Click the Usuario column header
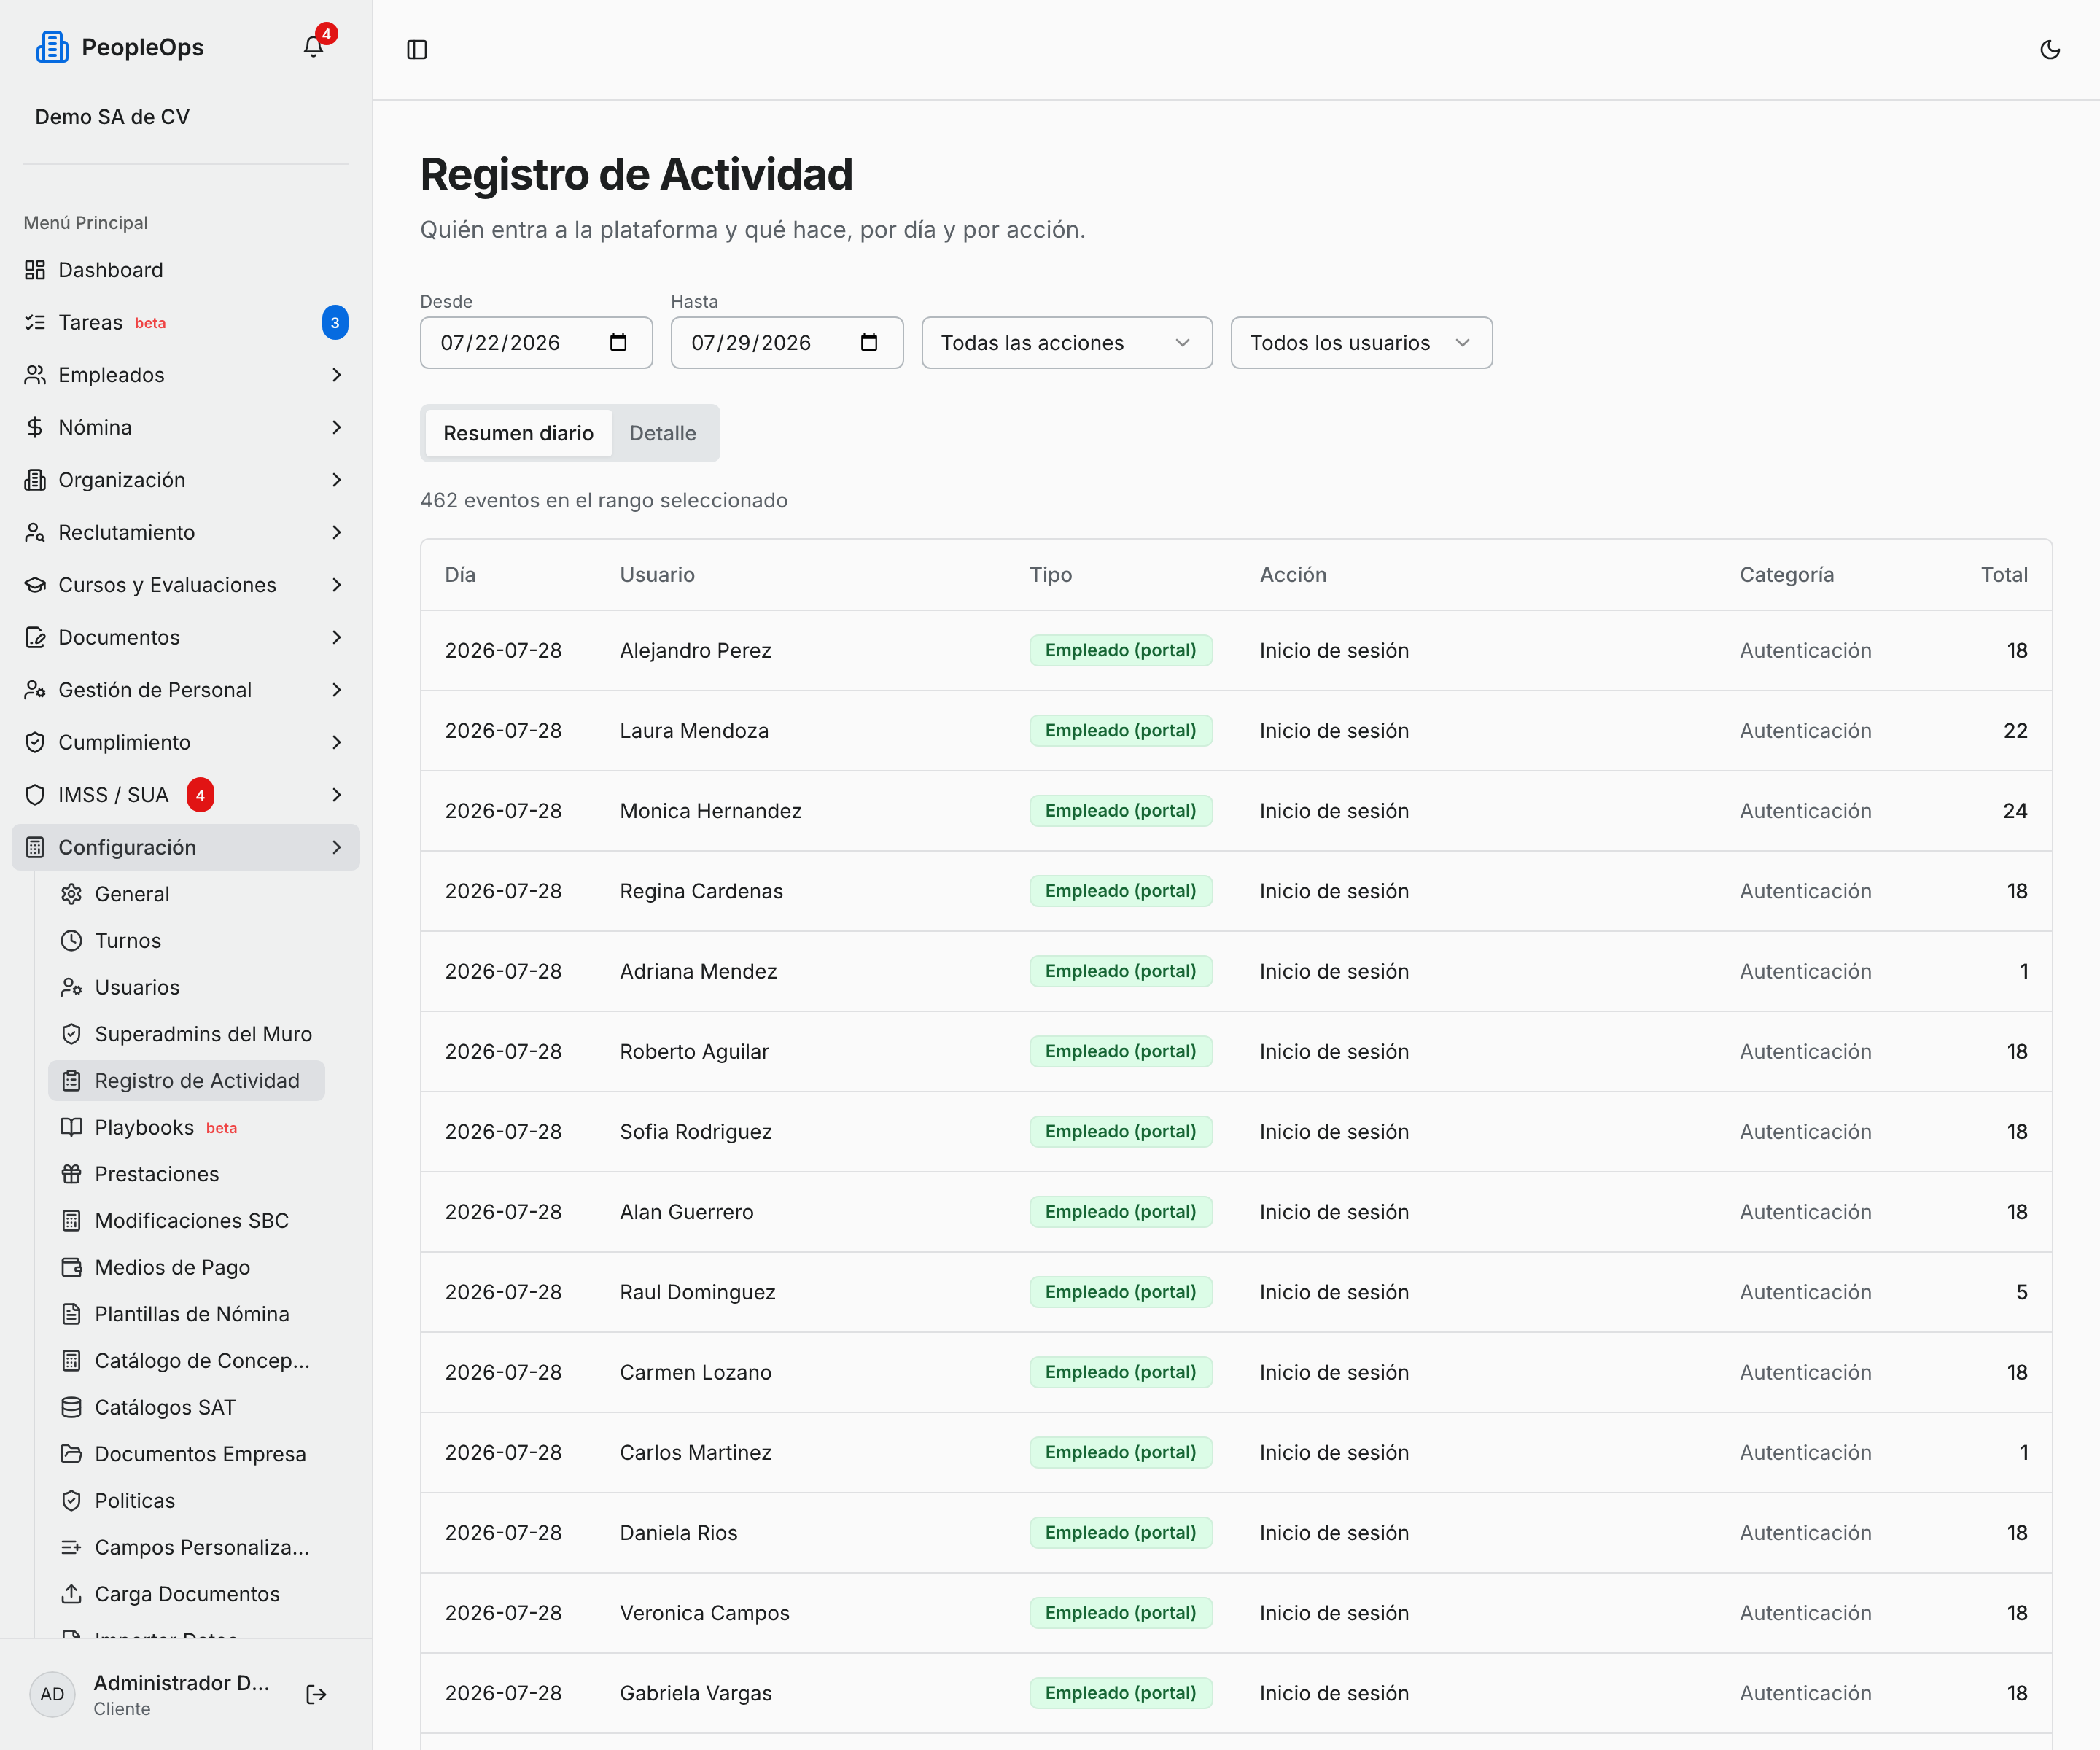Screen dimensions: 2100x1750 point(657,575)
